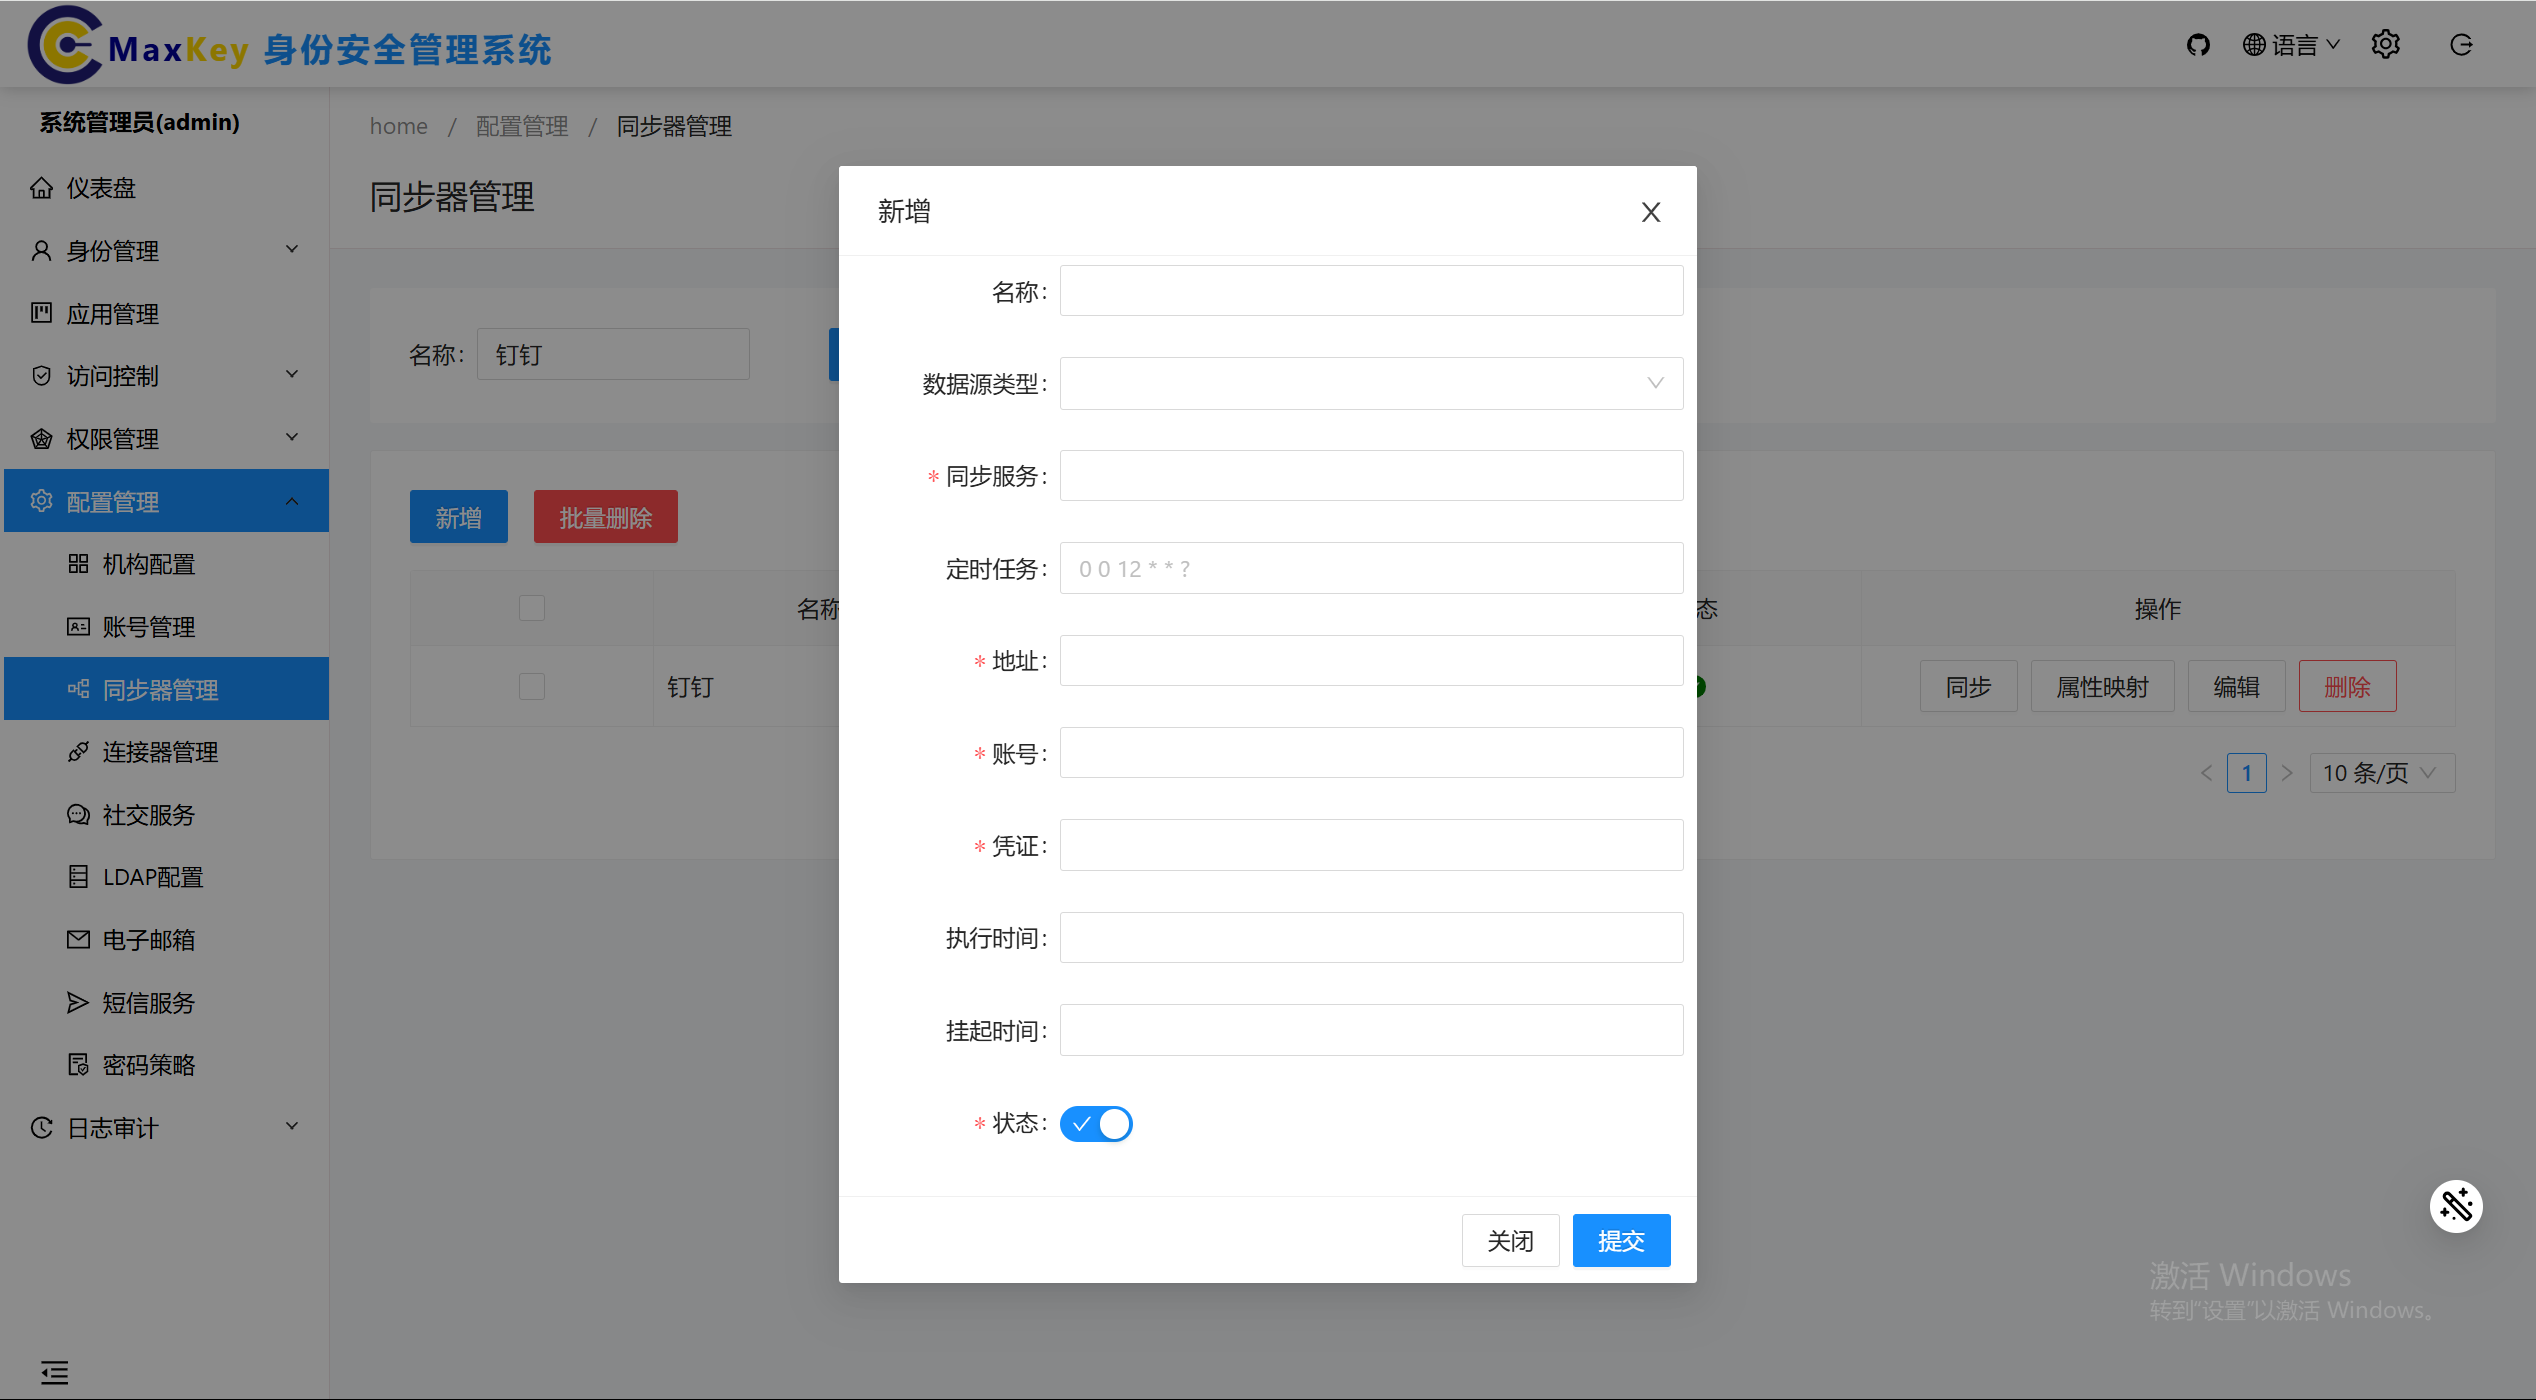Expand the 语言 language menu

tap(2292, 44)
